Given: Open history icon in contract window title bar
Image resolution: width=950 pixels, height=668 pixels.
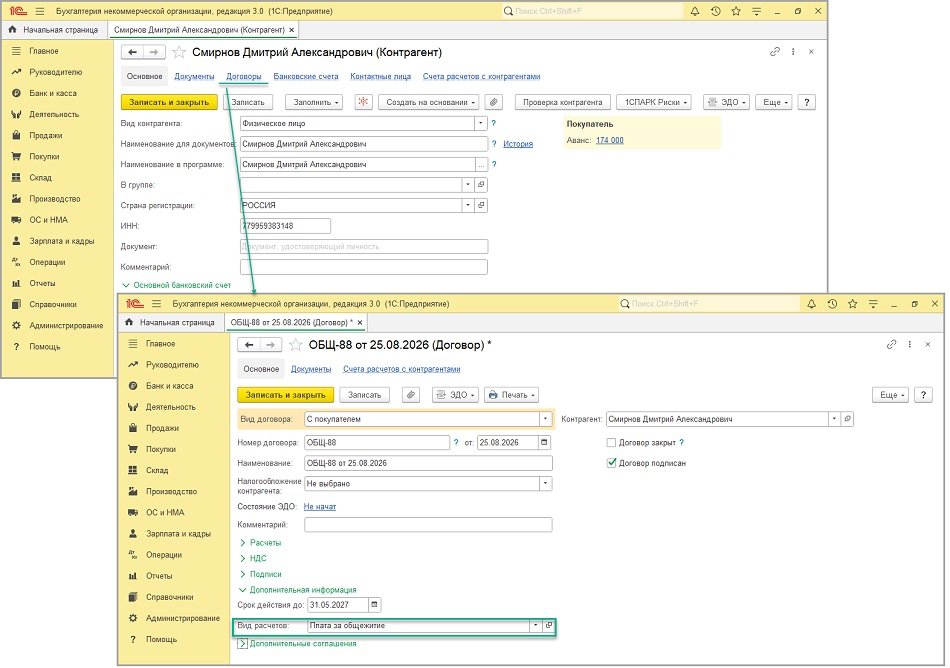Looking at the screenshot, I should (832, 304).
